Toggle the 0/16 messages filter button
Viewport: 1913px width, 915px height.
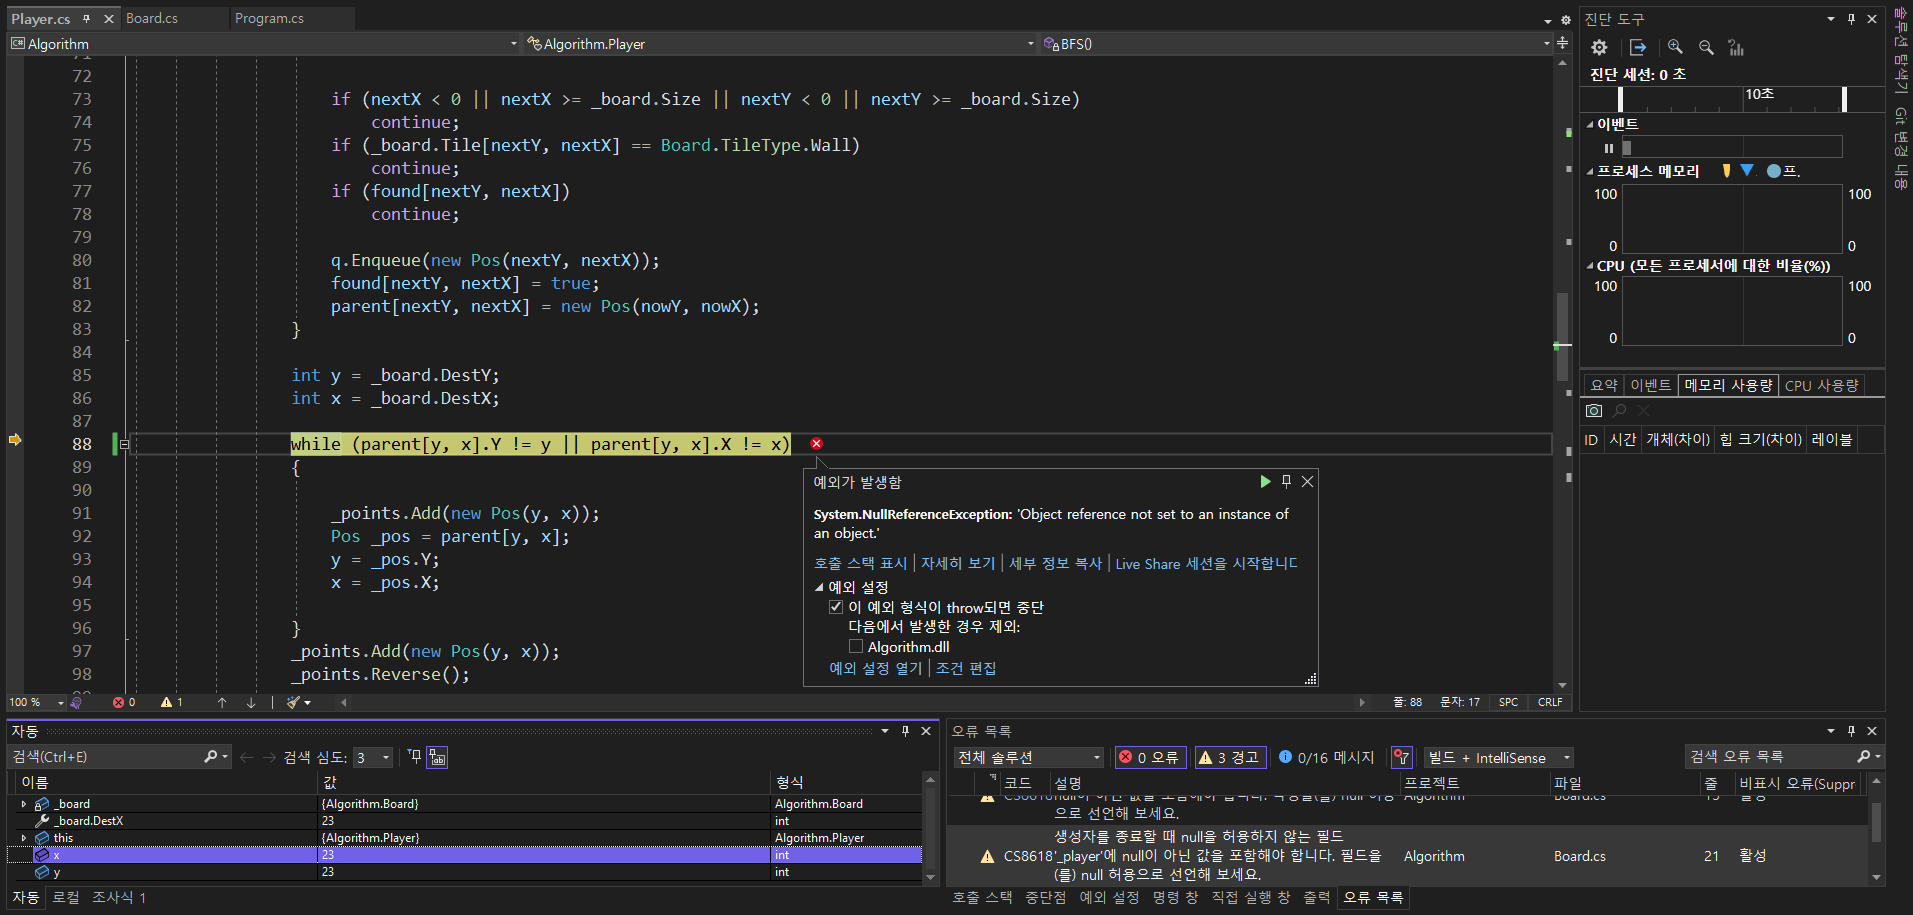coord(1326,757)
